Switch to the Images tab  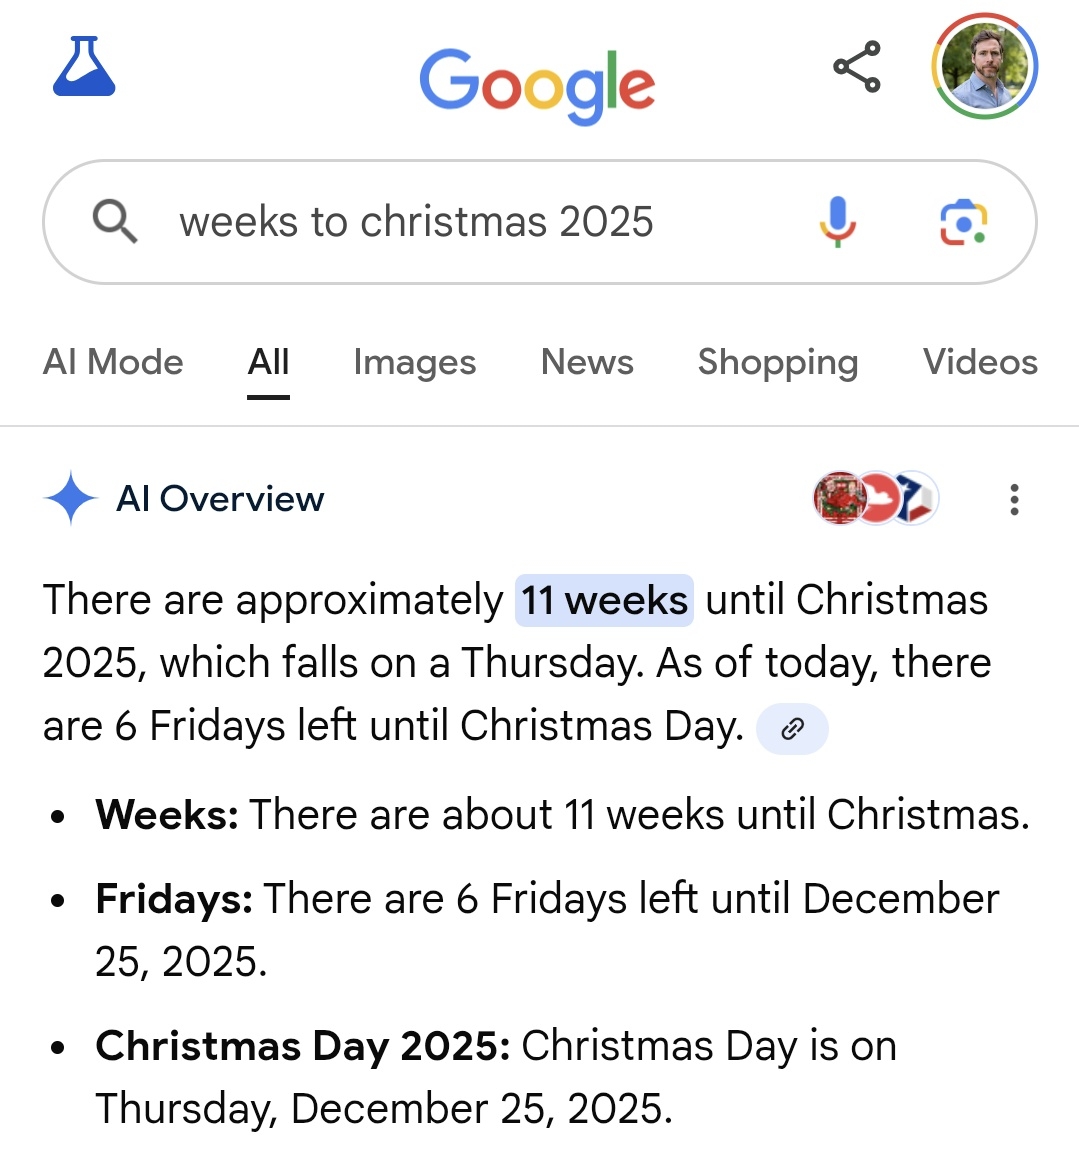[x=414, y=362]
